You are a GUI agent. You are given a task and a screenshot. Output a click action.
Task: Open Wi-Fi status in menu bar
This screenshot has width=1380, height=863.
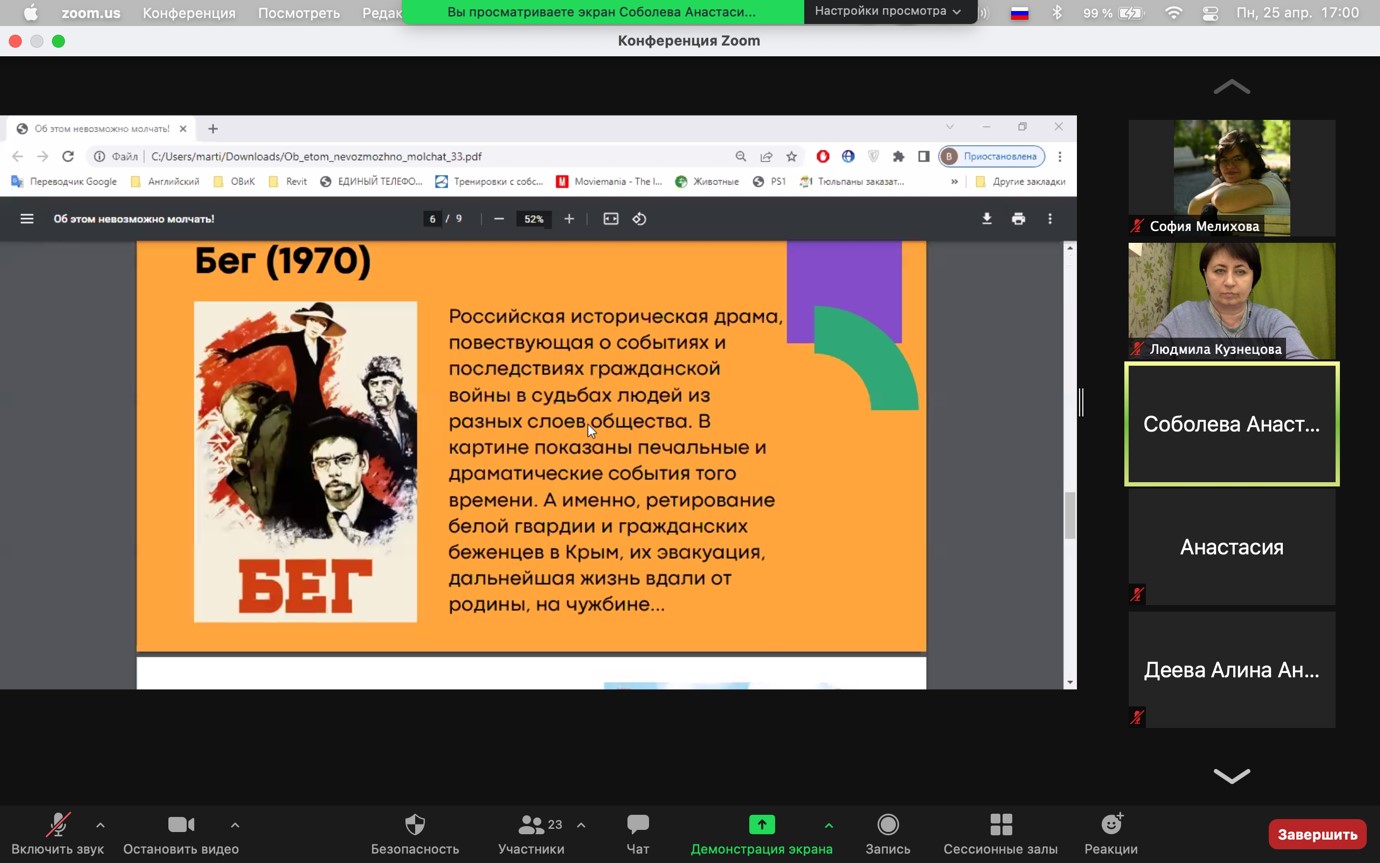(1174, 13)
